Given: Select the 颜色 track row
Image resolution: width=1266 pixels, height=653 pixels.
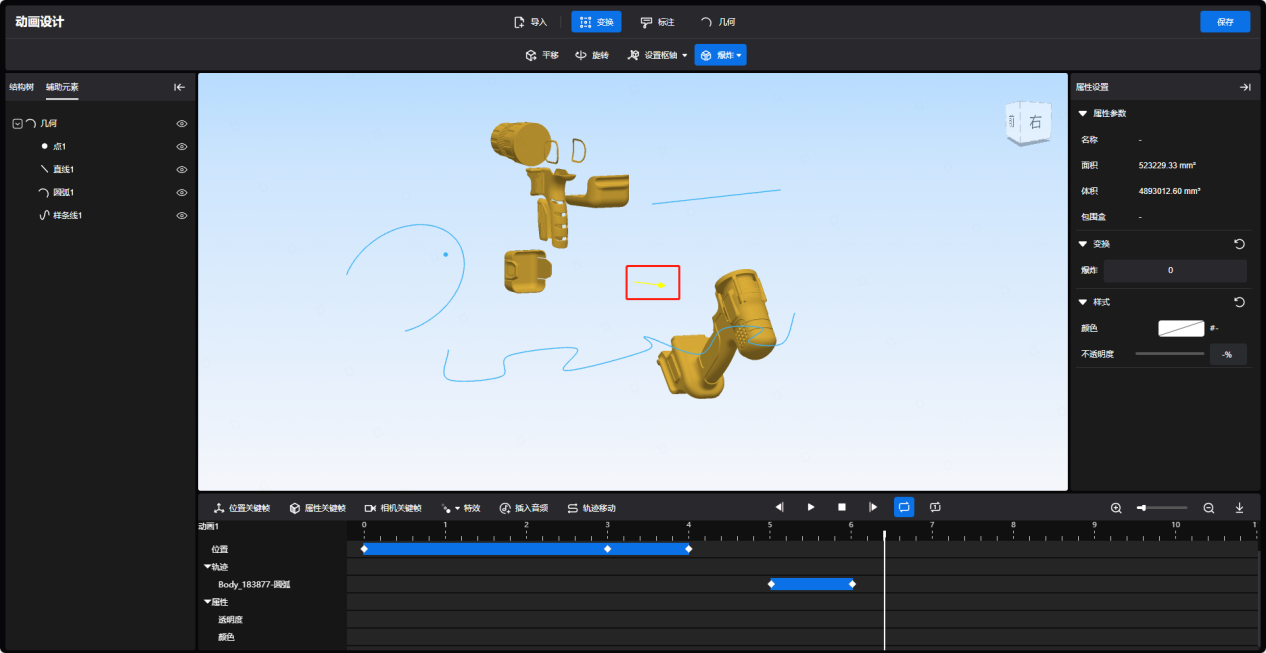Looking at the screenshot, I should pos(227,637).
